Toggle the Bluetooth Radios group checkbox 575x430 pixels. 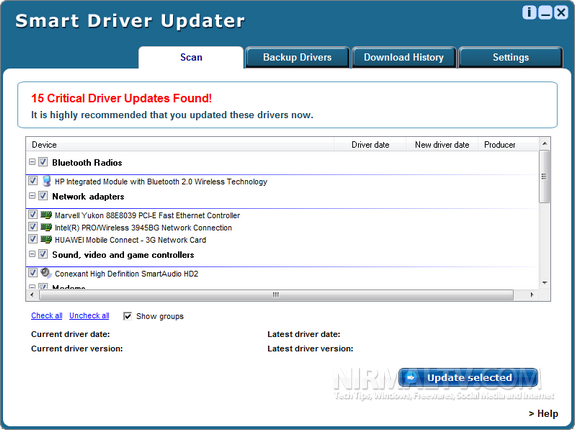[x=43, y=162]
